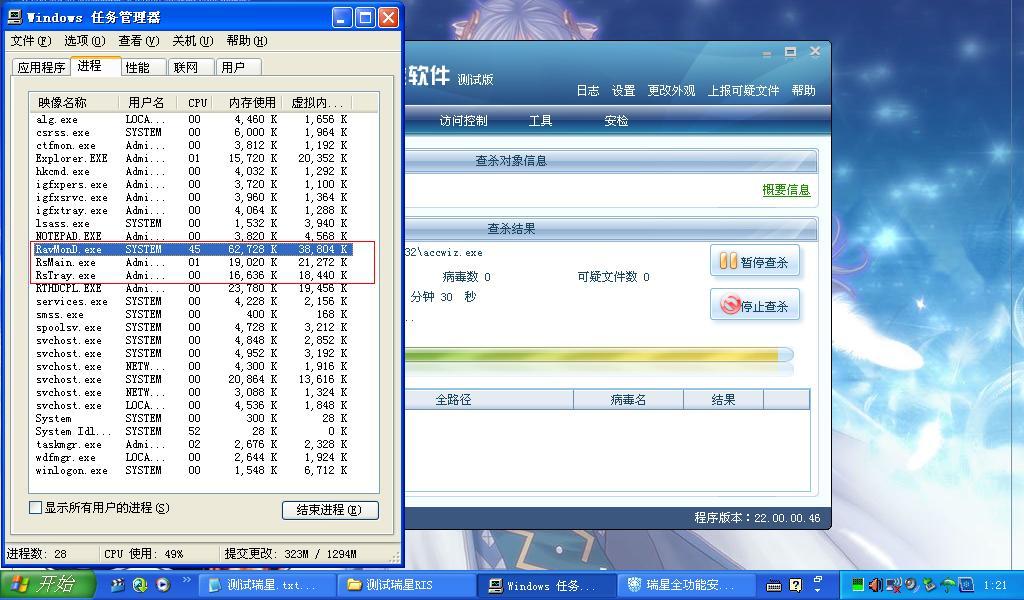Maximize the Rising antivirus window
This screenshot has width=1024, height=600.
pos(790,52)
